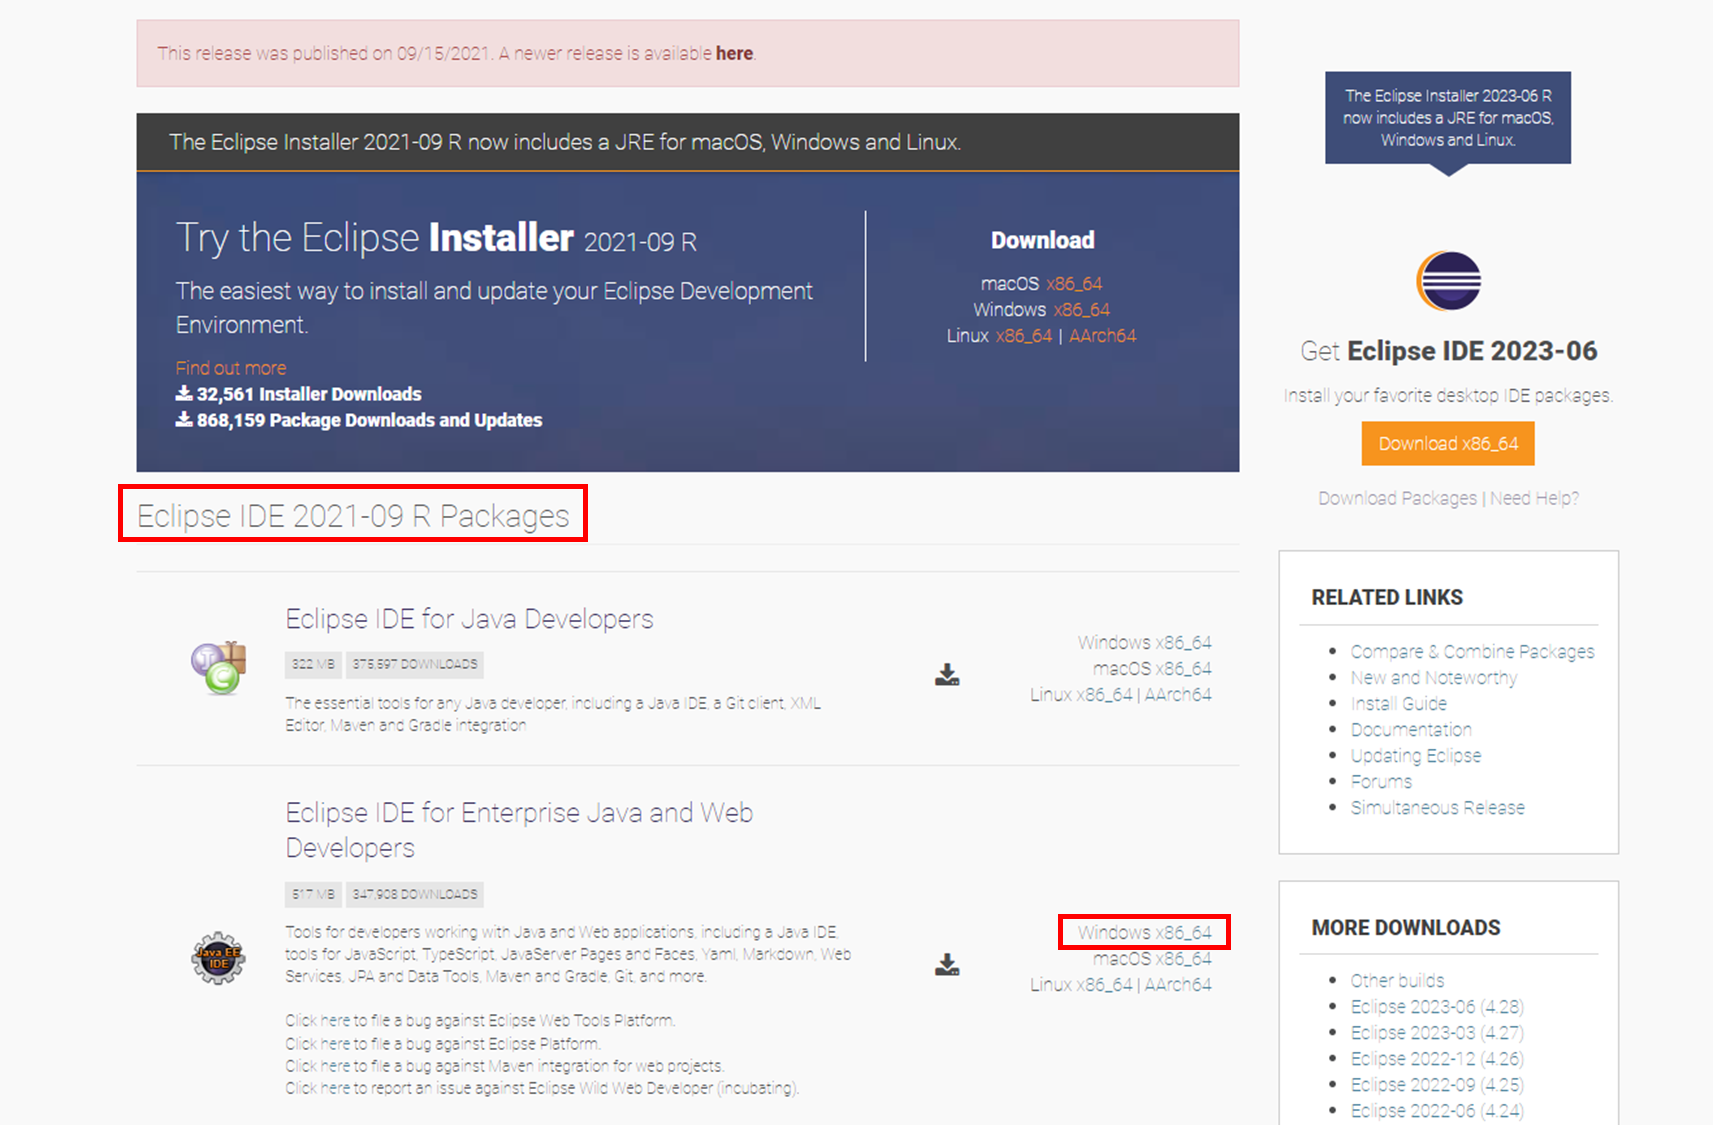The height and width of the screenshot is (1125, 1713).
Task: Open Compare & Combine Packages link
Action: (1472, 651)
